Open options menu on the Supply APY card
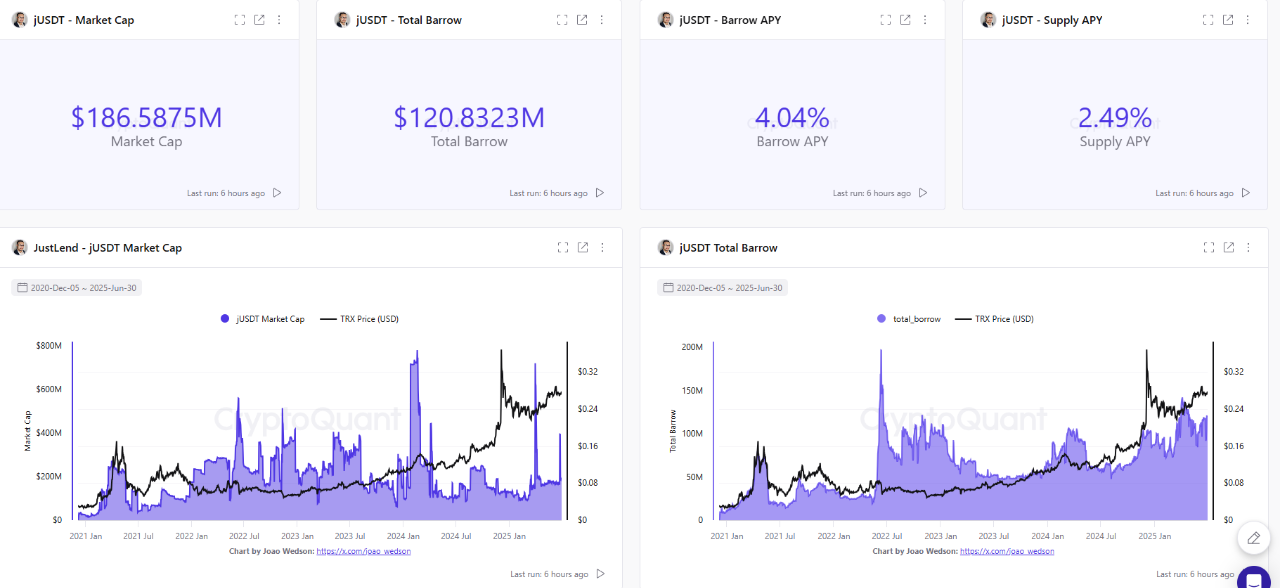 [1247, 18]
